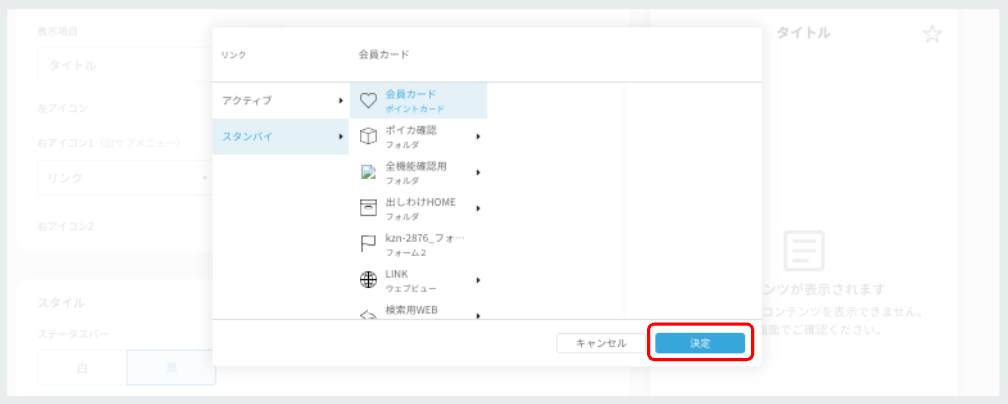Click the star icon next to タイトル
The height and width of the screenshot is (404, 1008).
(x=932, y=33)
